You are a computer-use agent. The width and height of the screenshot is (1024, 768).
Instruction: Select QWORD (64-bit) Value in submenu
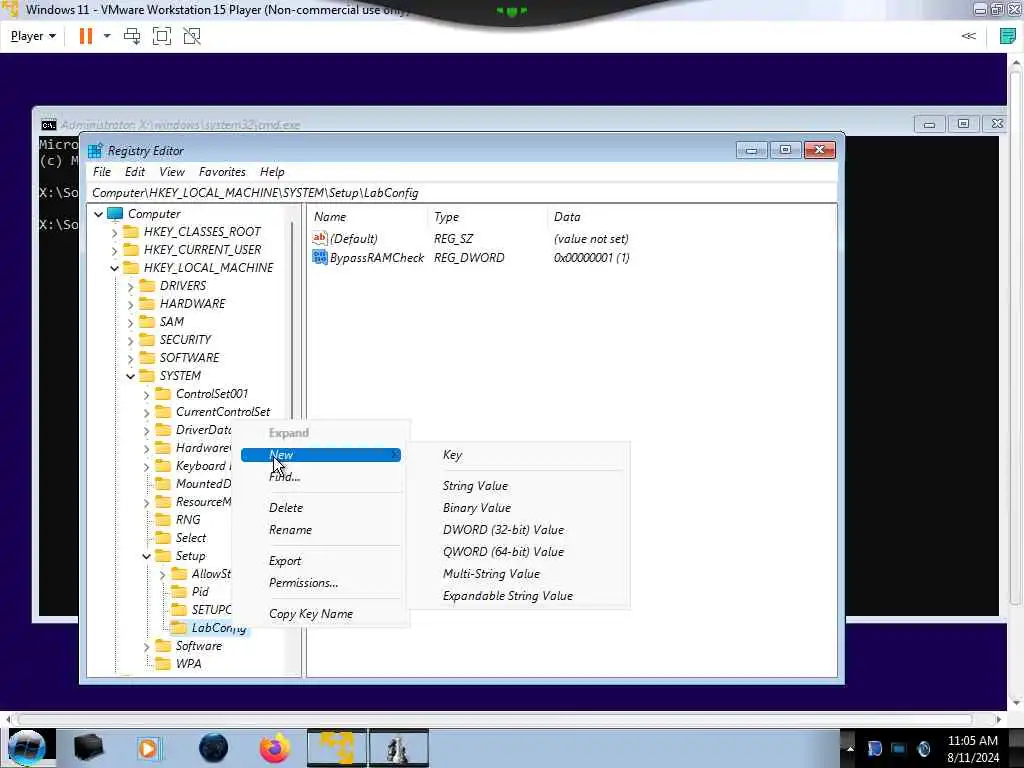tap(519, 552)
